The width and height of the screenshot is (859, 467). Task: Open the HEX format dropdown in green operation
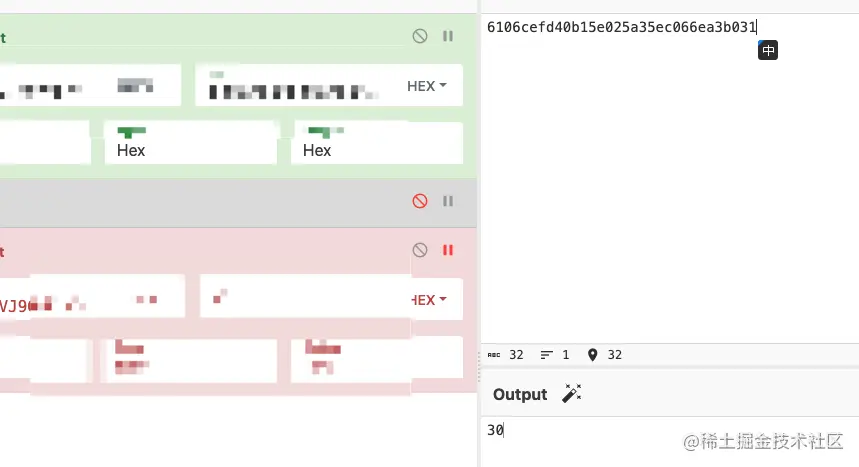(426, 86)
